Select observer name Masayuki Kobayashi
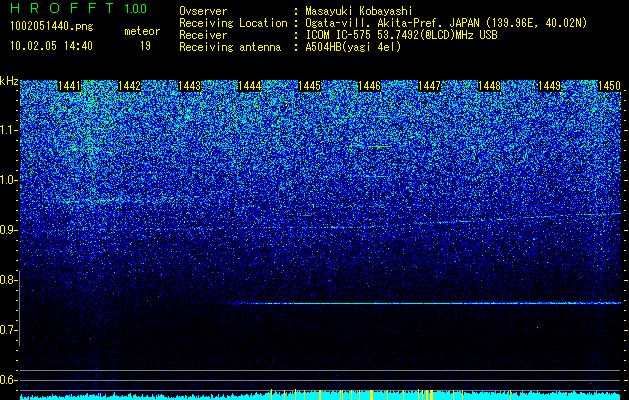 [x=359, y=11]
